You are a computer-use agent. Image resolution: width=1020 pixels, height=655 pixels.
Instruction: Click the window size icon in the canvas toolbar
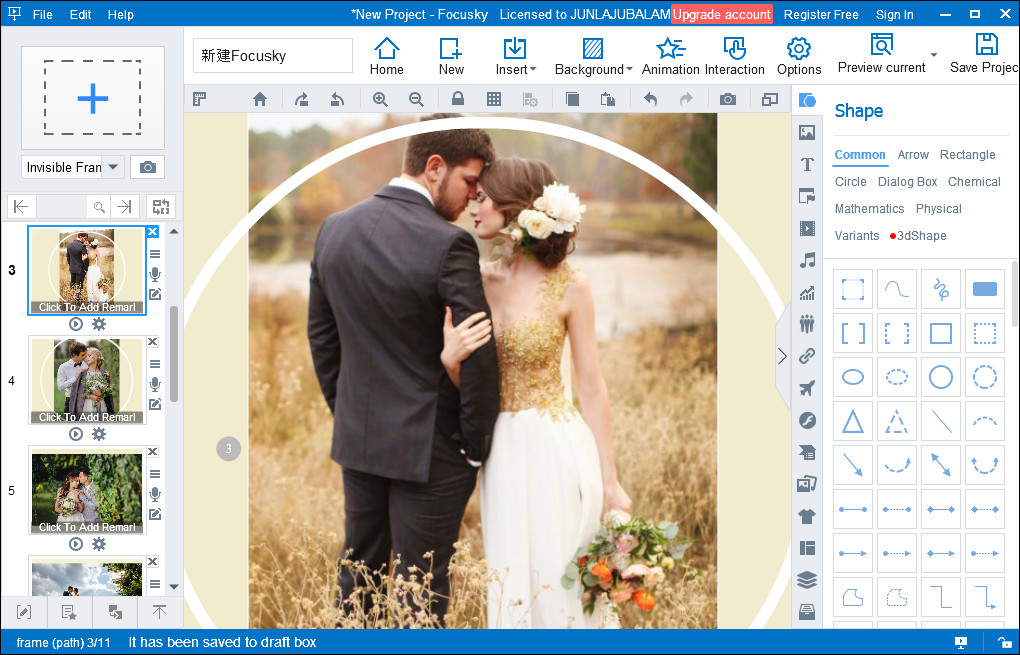[x=770, y=99]
